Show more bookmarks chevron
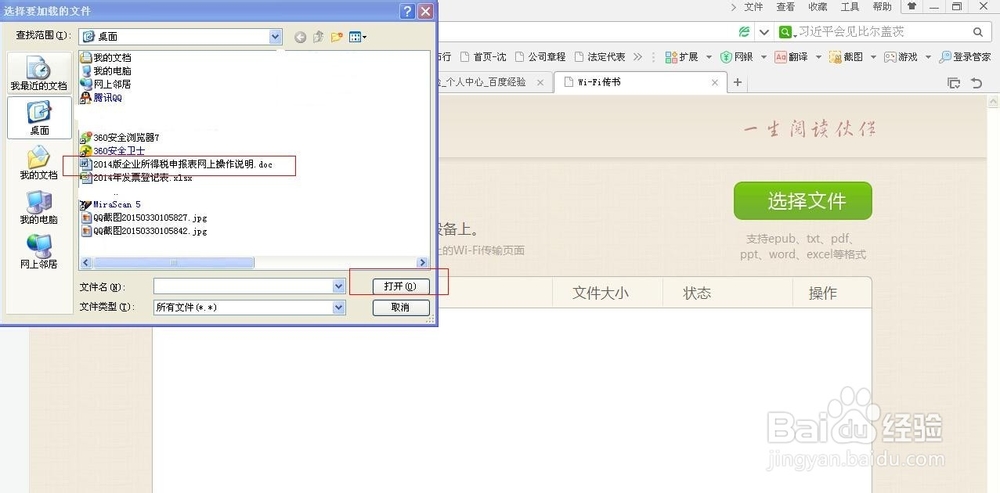This screenshot has width=1000, height=493. click(x=637, y=57)
